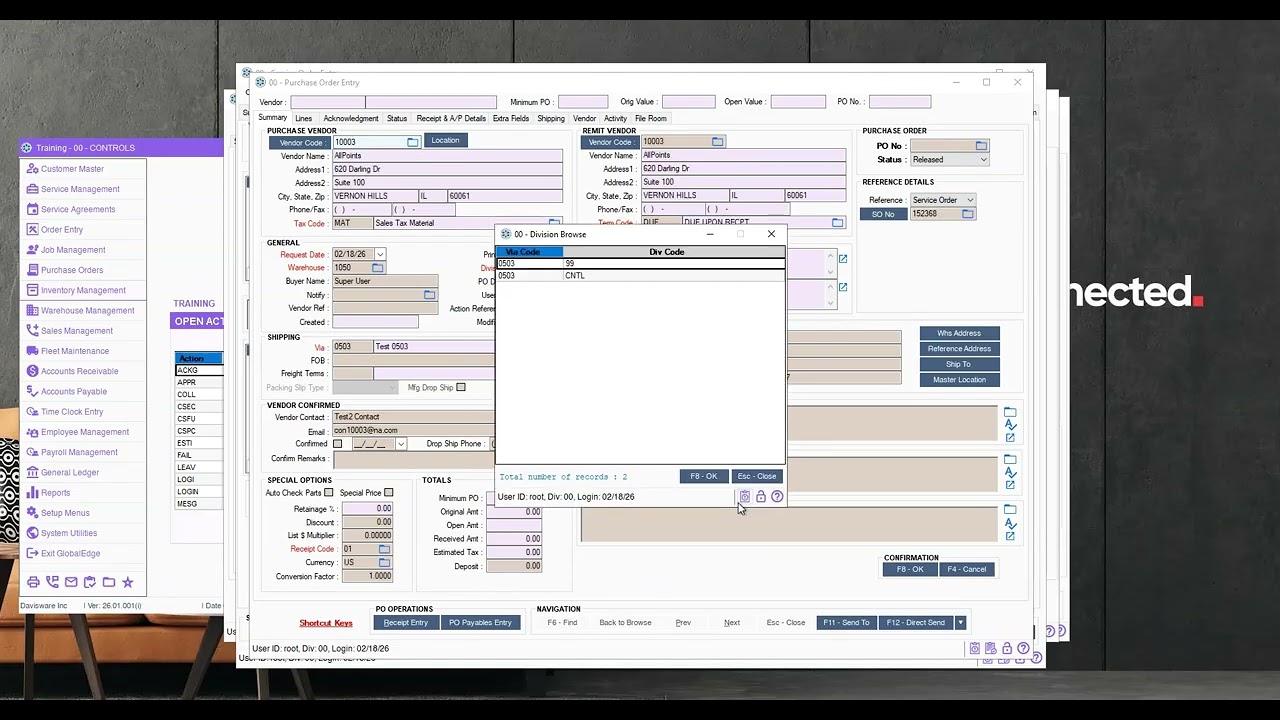Viewport: 1280px width, 720px height.
Task: Click the lock icon in Purchase Order Entry status bar
Action: click(1007, 649)
